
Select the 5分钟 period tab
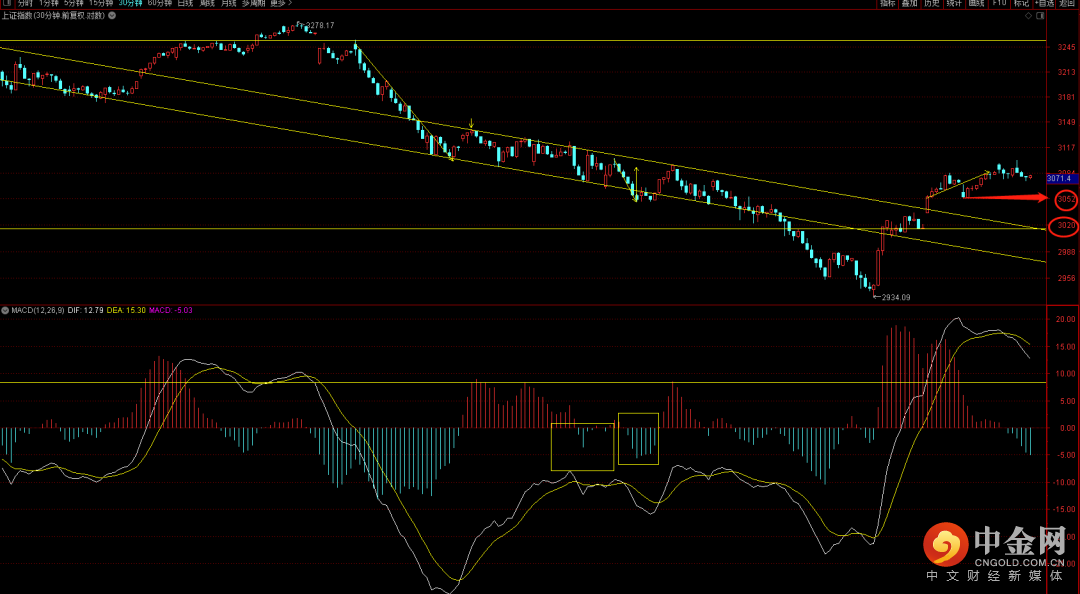point(73,4)
